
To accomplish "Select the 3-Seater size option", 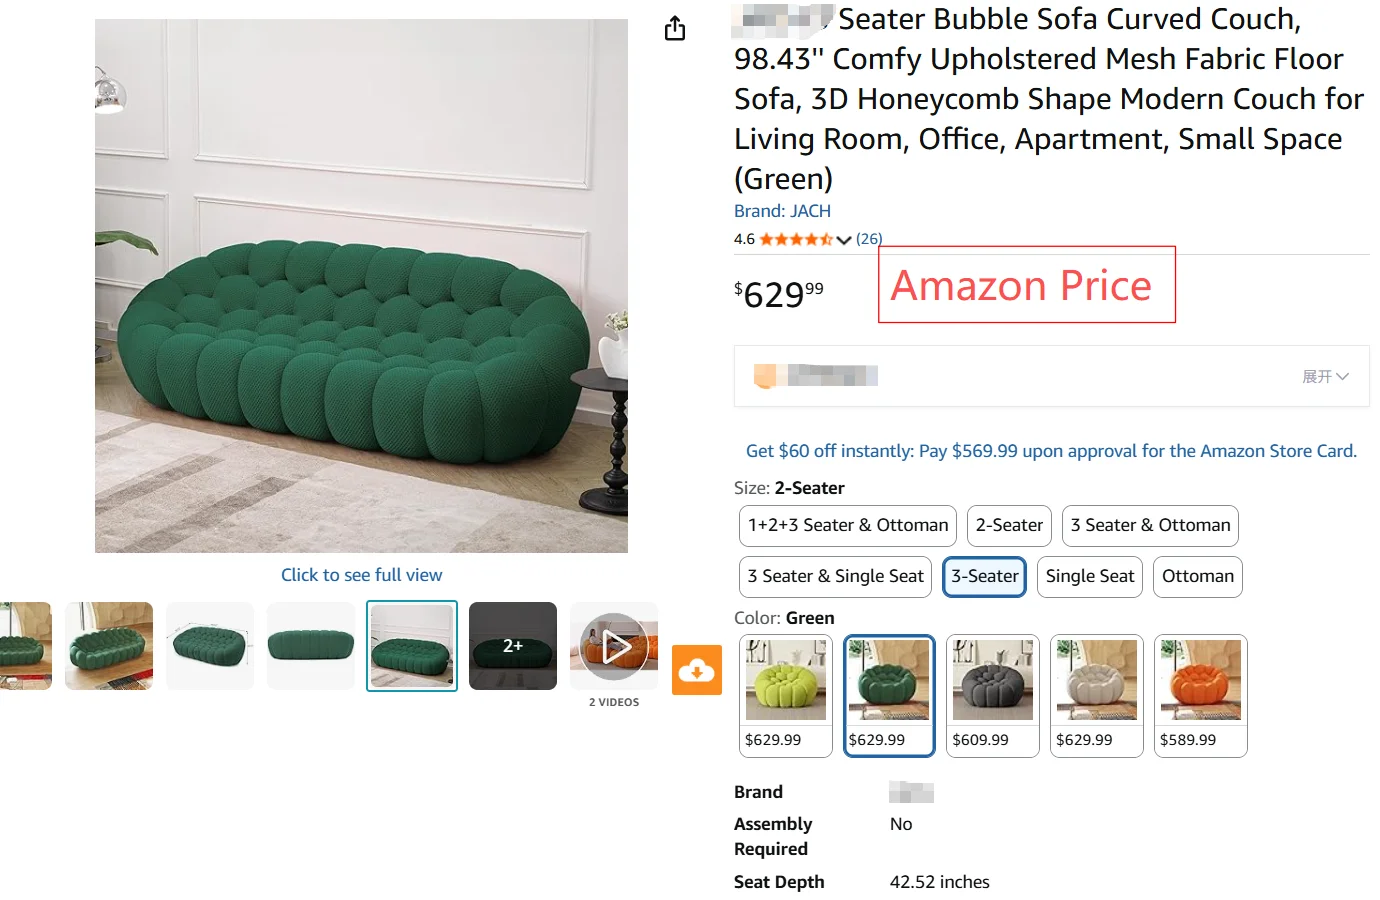I will coord(985,577).
